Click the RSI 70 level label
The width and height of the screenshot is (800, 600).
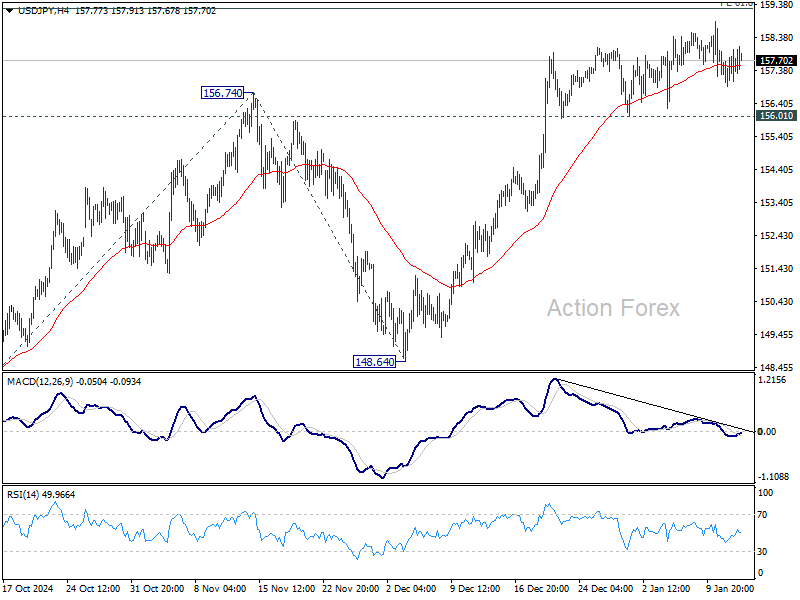coord(762,515)
